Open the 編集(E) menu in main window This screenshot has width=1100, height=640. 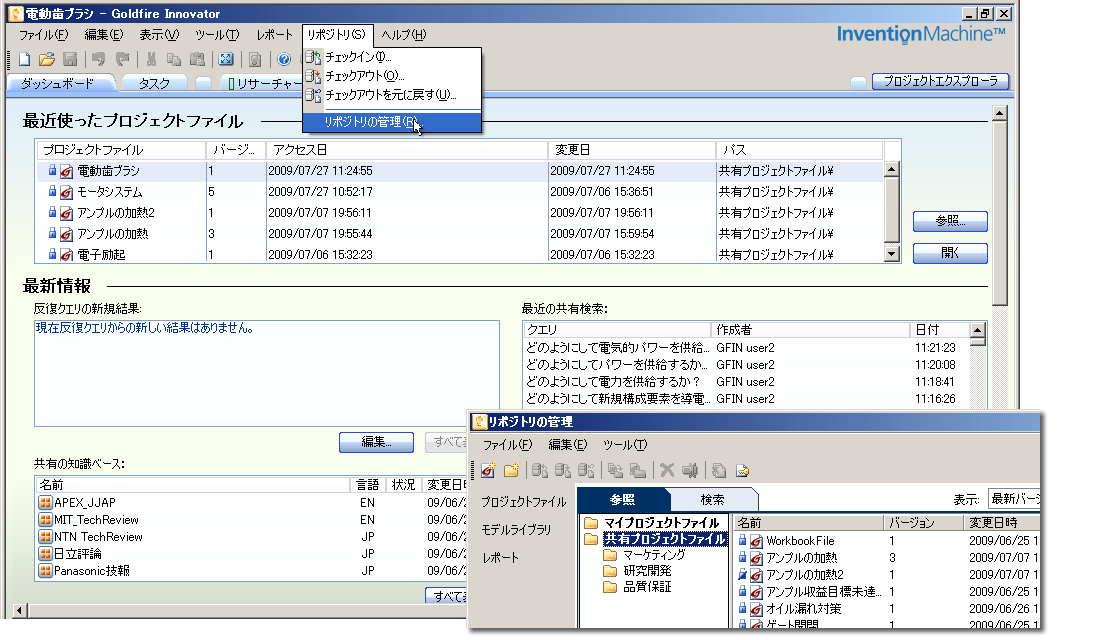click(103, 34)
